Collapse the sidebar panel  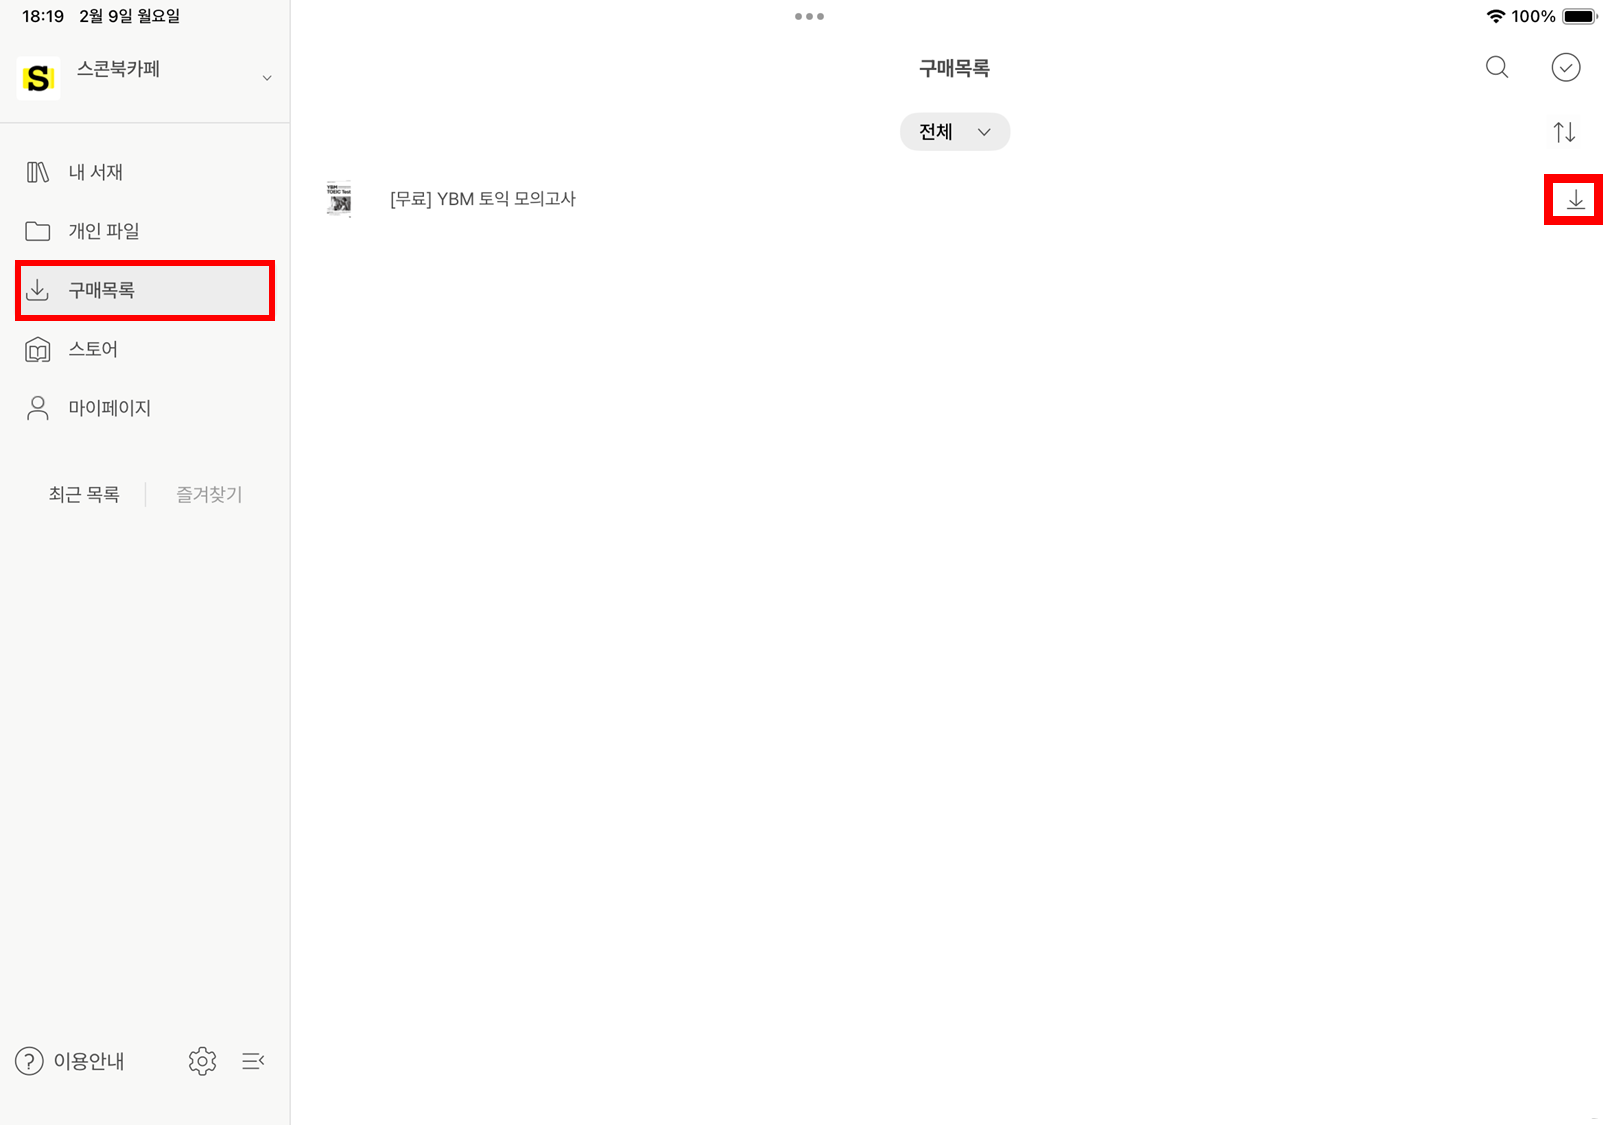coord(253,1061)
